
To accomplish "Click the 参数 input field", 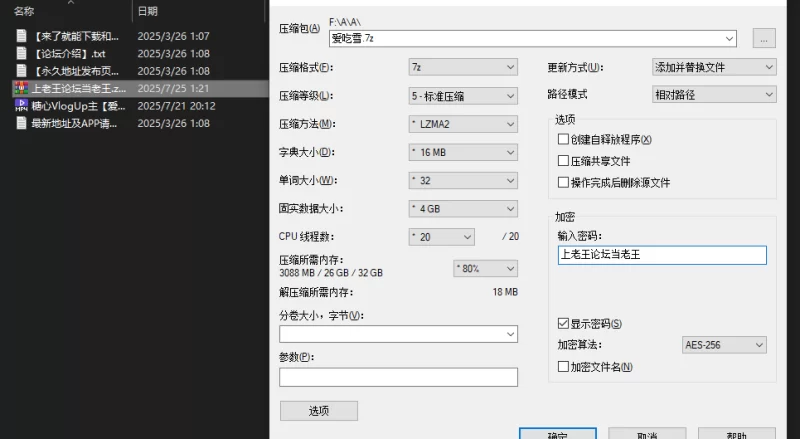I will [x=398, y=377].
